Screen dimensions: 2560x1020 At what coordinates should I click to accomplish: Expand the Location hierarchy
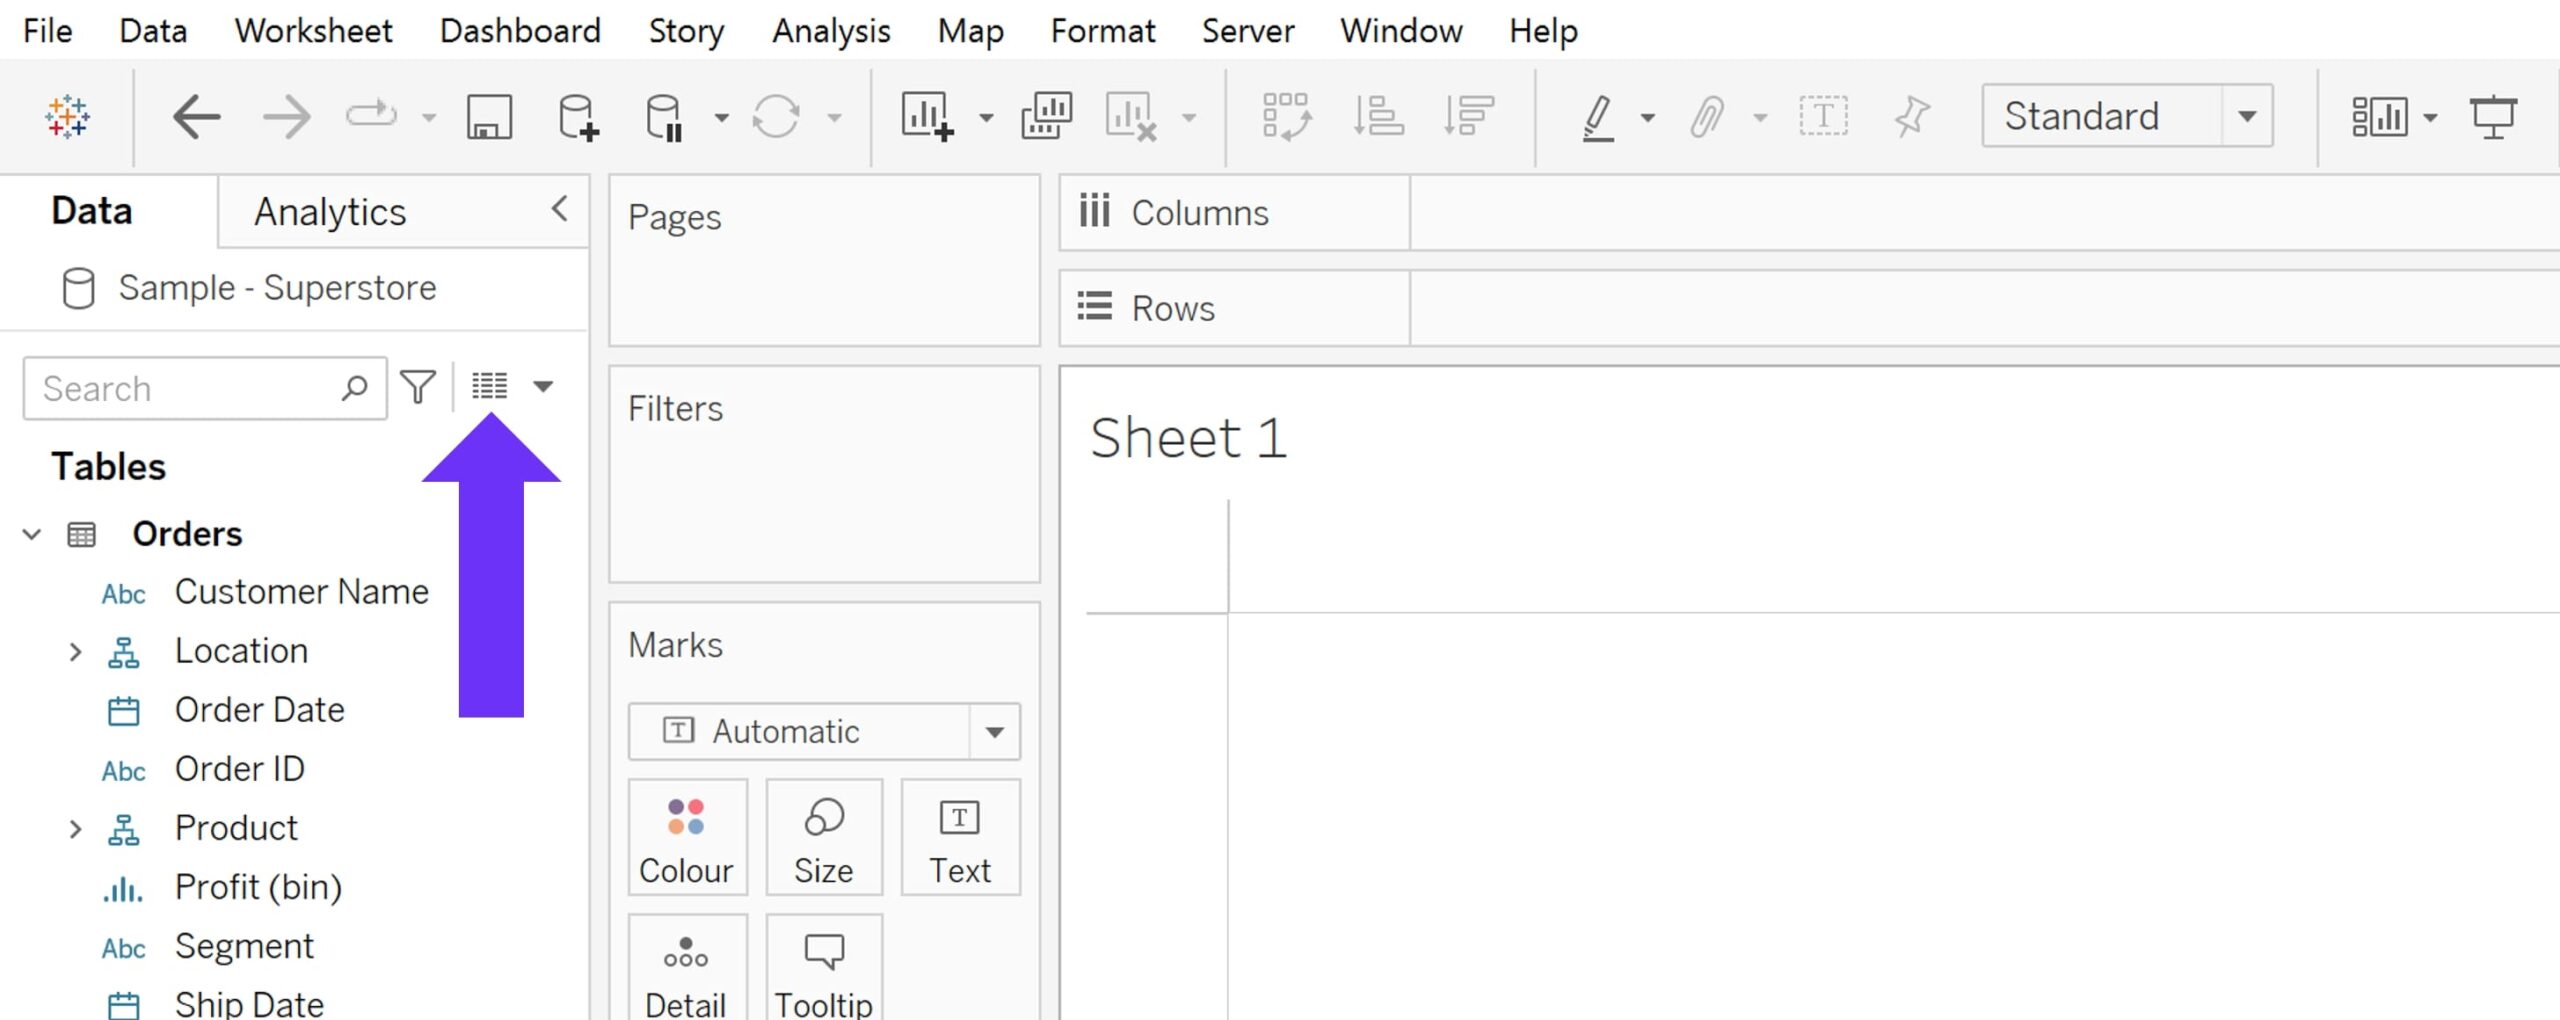(x=75, y=652)
